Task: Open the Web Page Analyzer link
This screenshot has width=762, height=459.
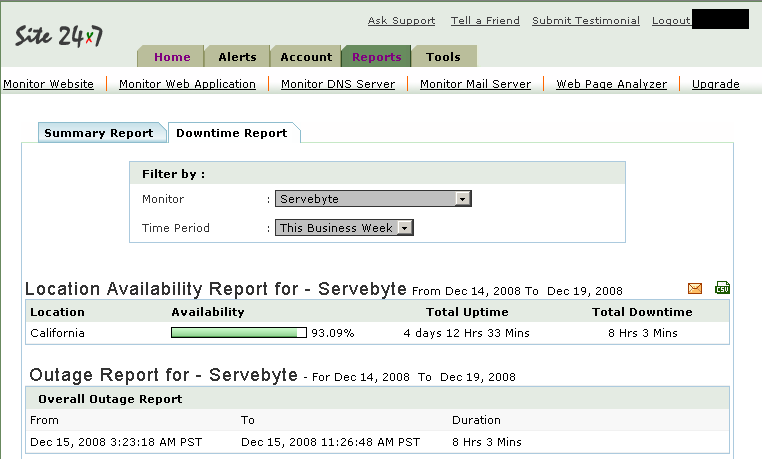Action: click(611, 84)
